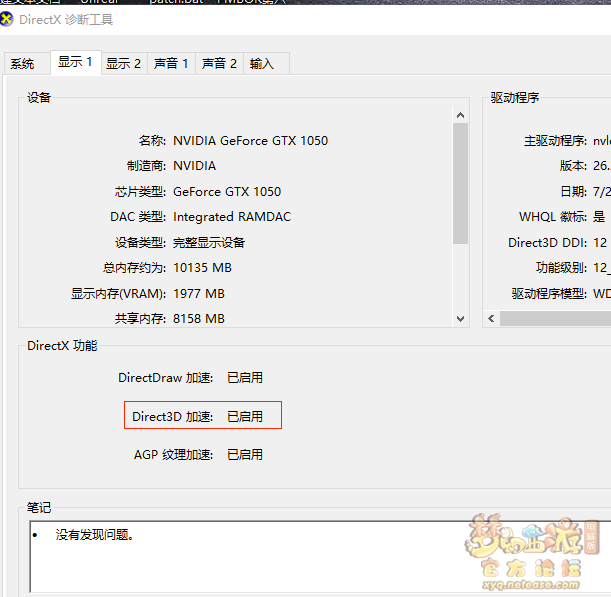Click the DirectX diagnostic tool title icon
Screen dimensions: 611x597
click(6, 19)
